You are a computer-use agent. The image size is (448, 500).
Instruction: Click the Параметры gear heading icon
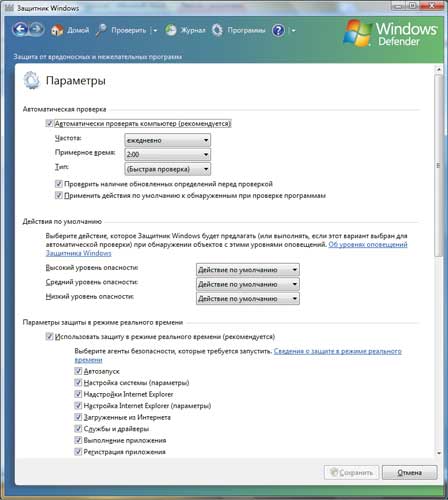pos(31,80)
